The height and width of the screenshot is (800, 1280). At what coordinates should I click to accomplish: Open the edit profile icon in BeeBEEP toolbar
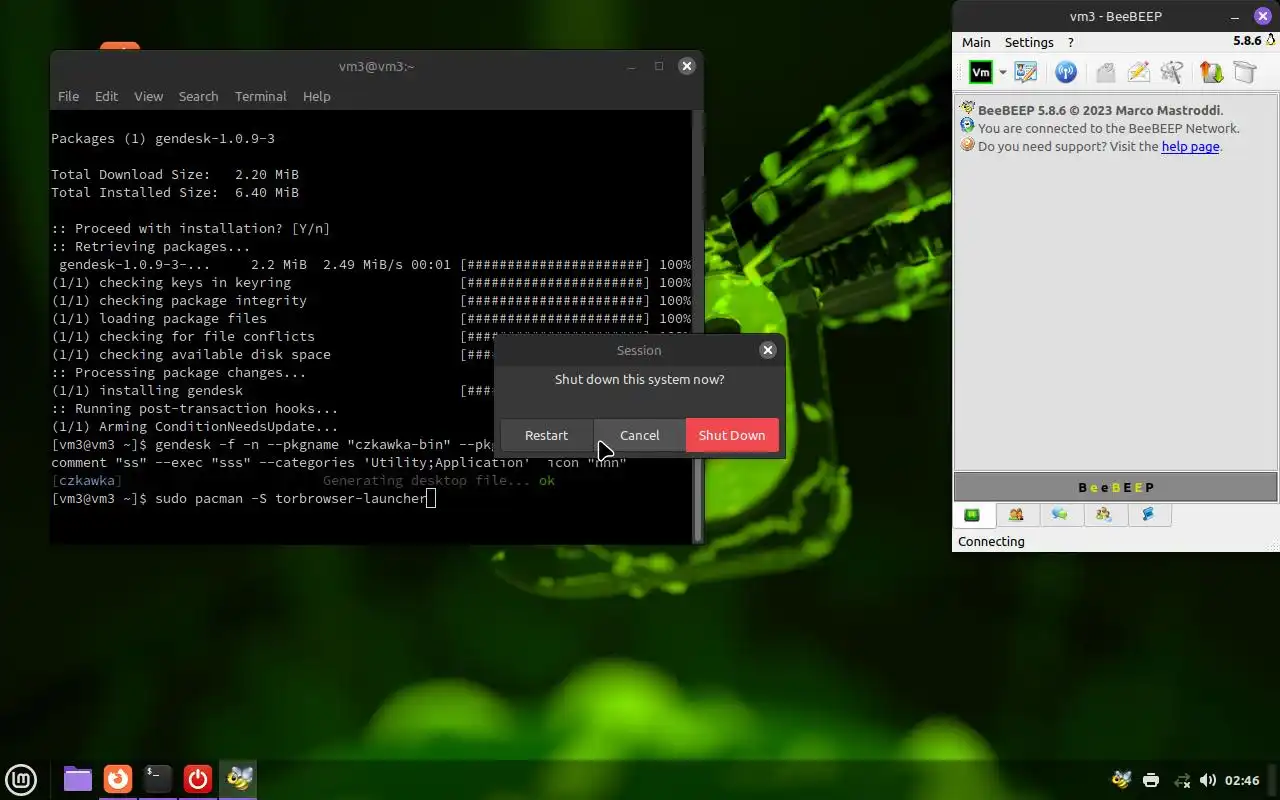point(1026,72)
